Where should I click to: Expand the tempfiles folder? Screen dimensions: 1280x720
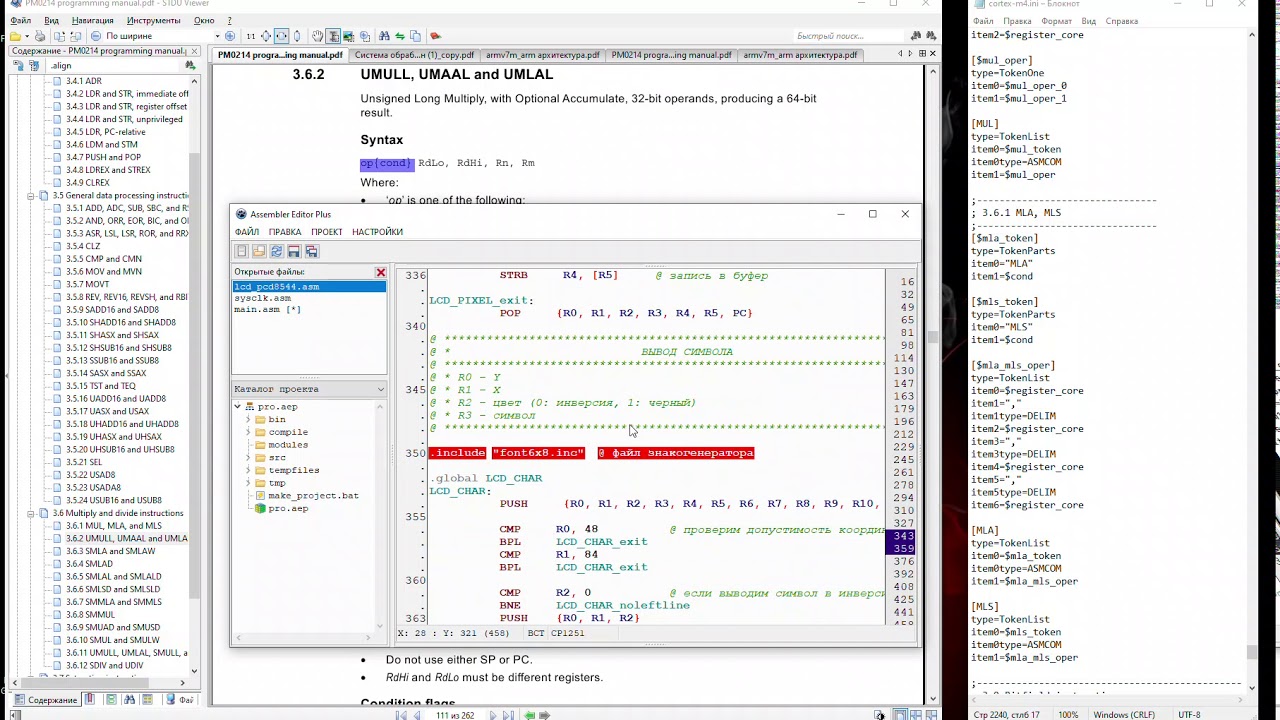(x=248, y=470)
